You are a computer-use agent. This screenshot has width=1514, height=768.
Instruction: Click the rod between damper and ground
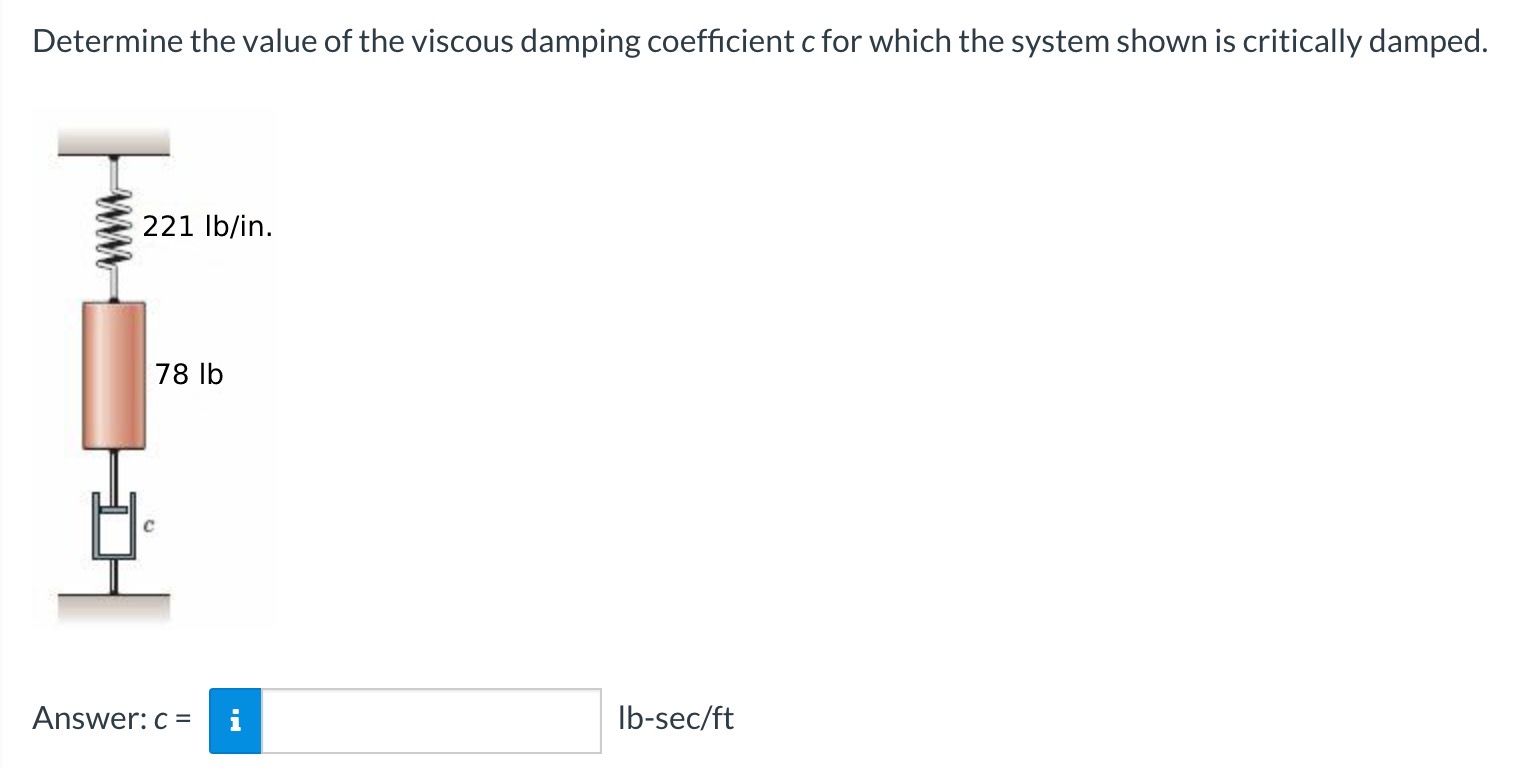coord(113,575)
